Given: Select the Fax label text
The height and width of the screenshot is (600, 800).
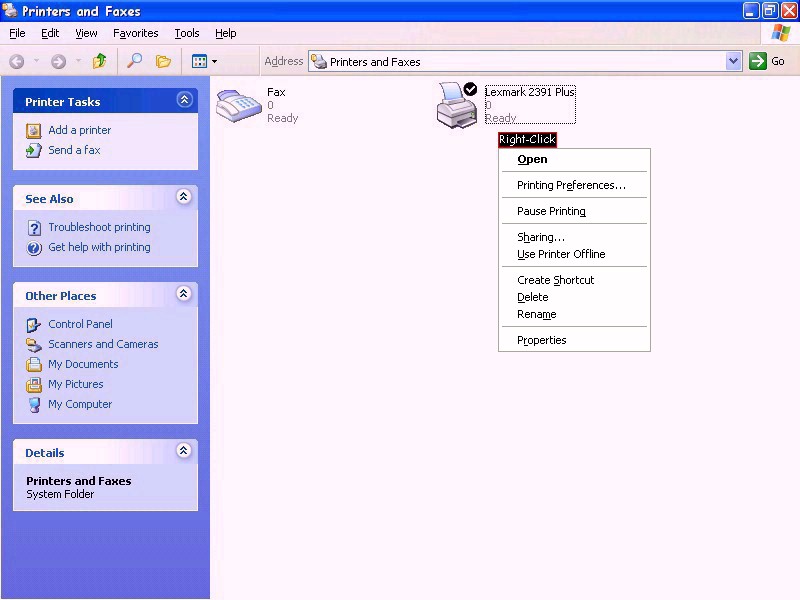Looking at the screenshot, I should pyautogui.click(x=276, y=92).
